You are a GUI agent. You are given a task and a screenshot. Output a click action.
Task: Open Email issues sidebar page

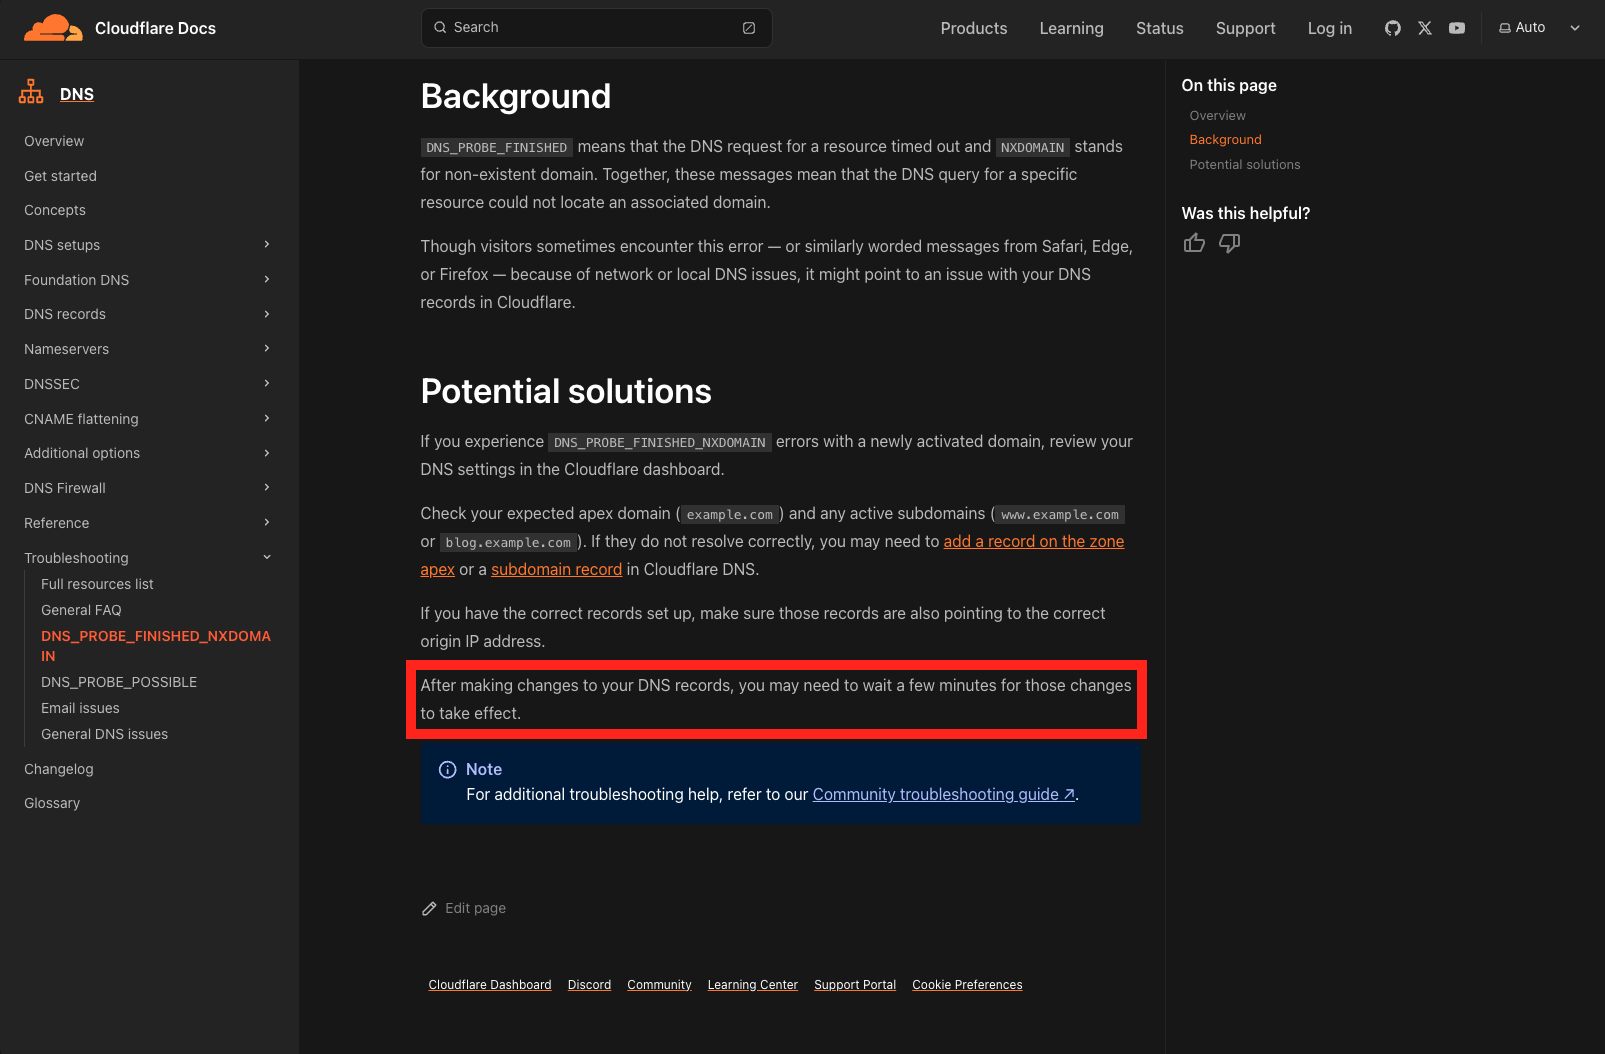[x=80, y=708]
